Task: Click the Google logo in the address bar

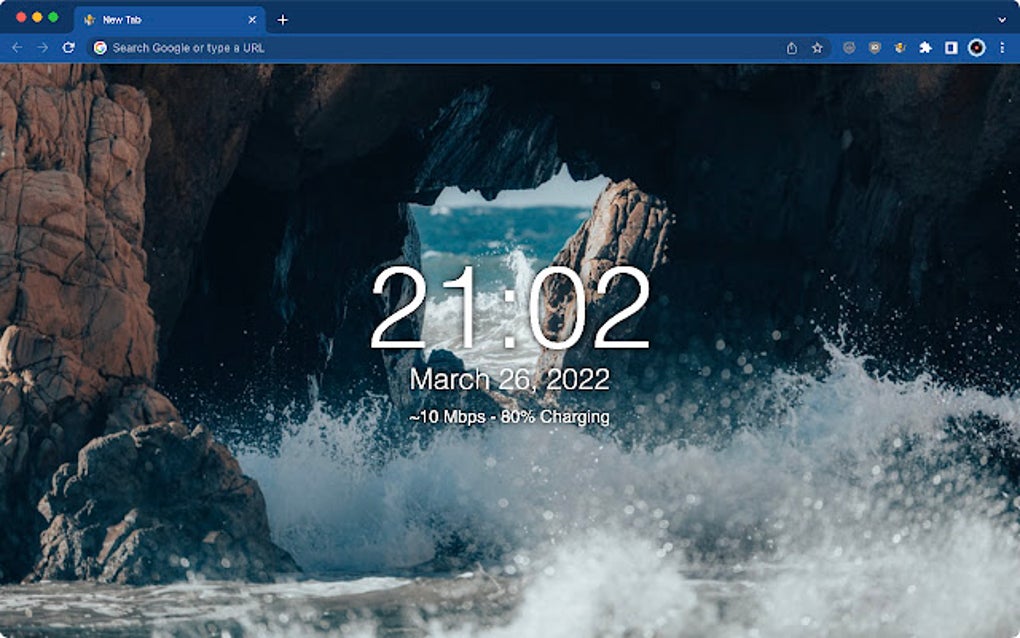Action: click(x=98, y=46)
